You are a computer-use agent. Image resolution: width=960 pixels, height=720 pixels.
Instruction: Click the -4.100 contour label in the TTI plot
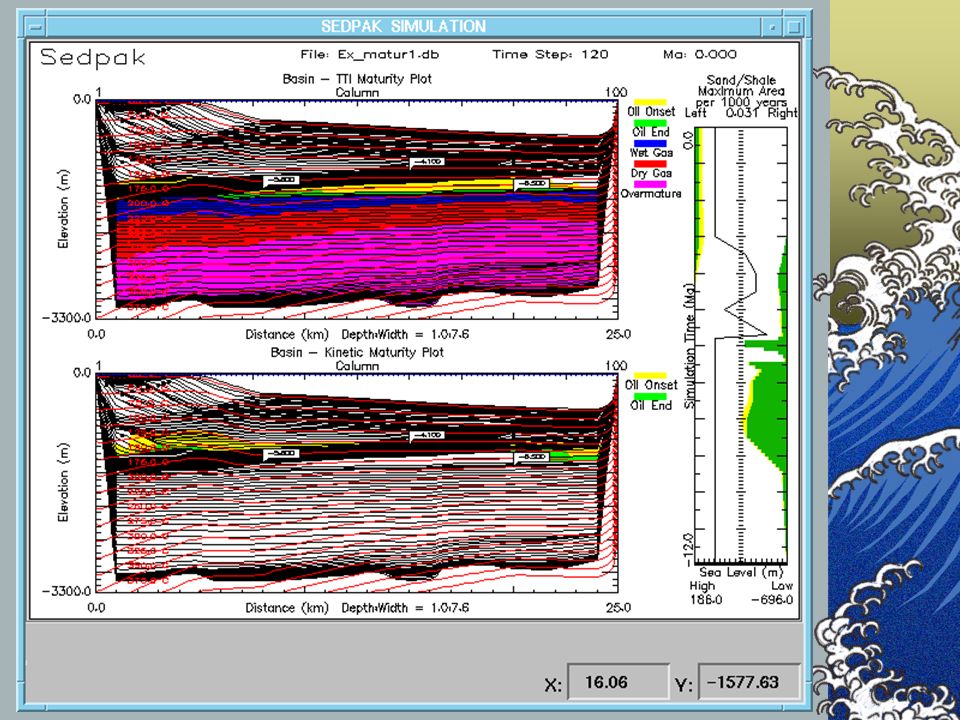coord(427,162)
